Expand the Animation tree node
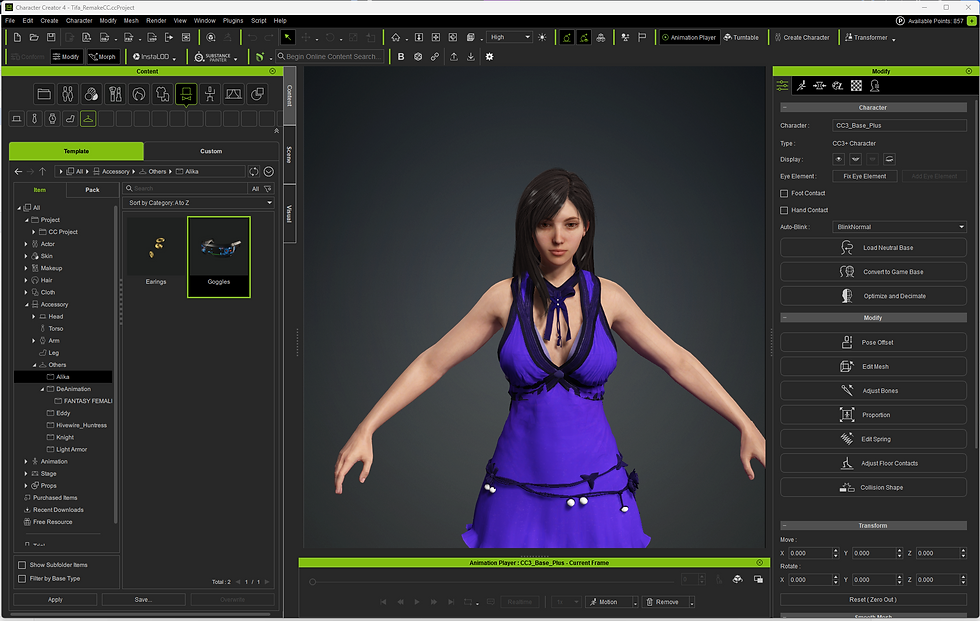 point(26,462)
